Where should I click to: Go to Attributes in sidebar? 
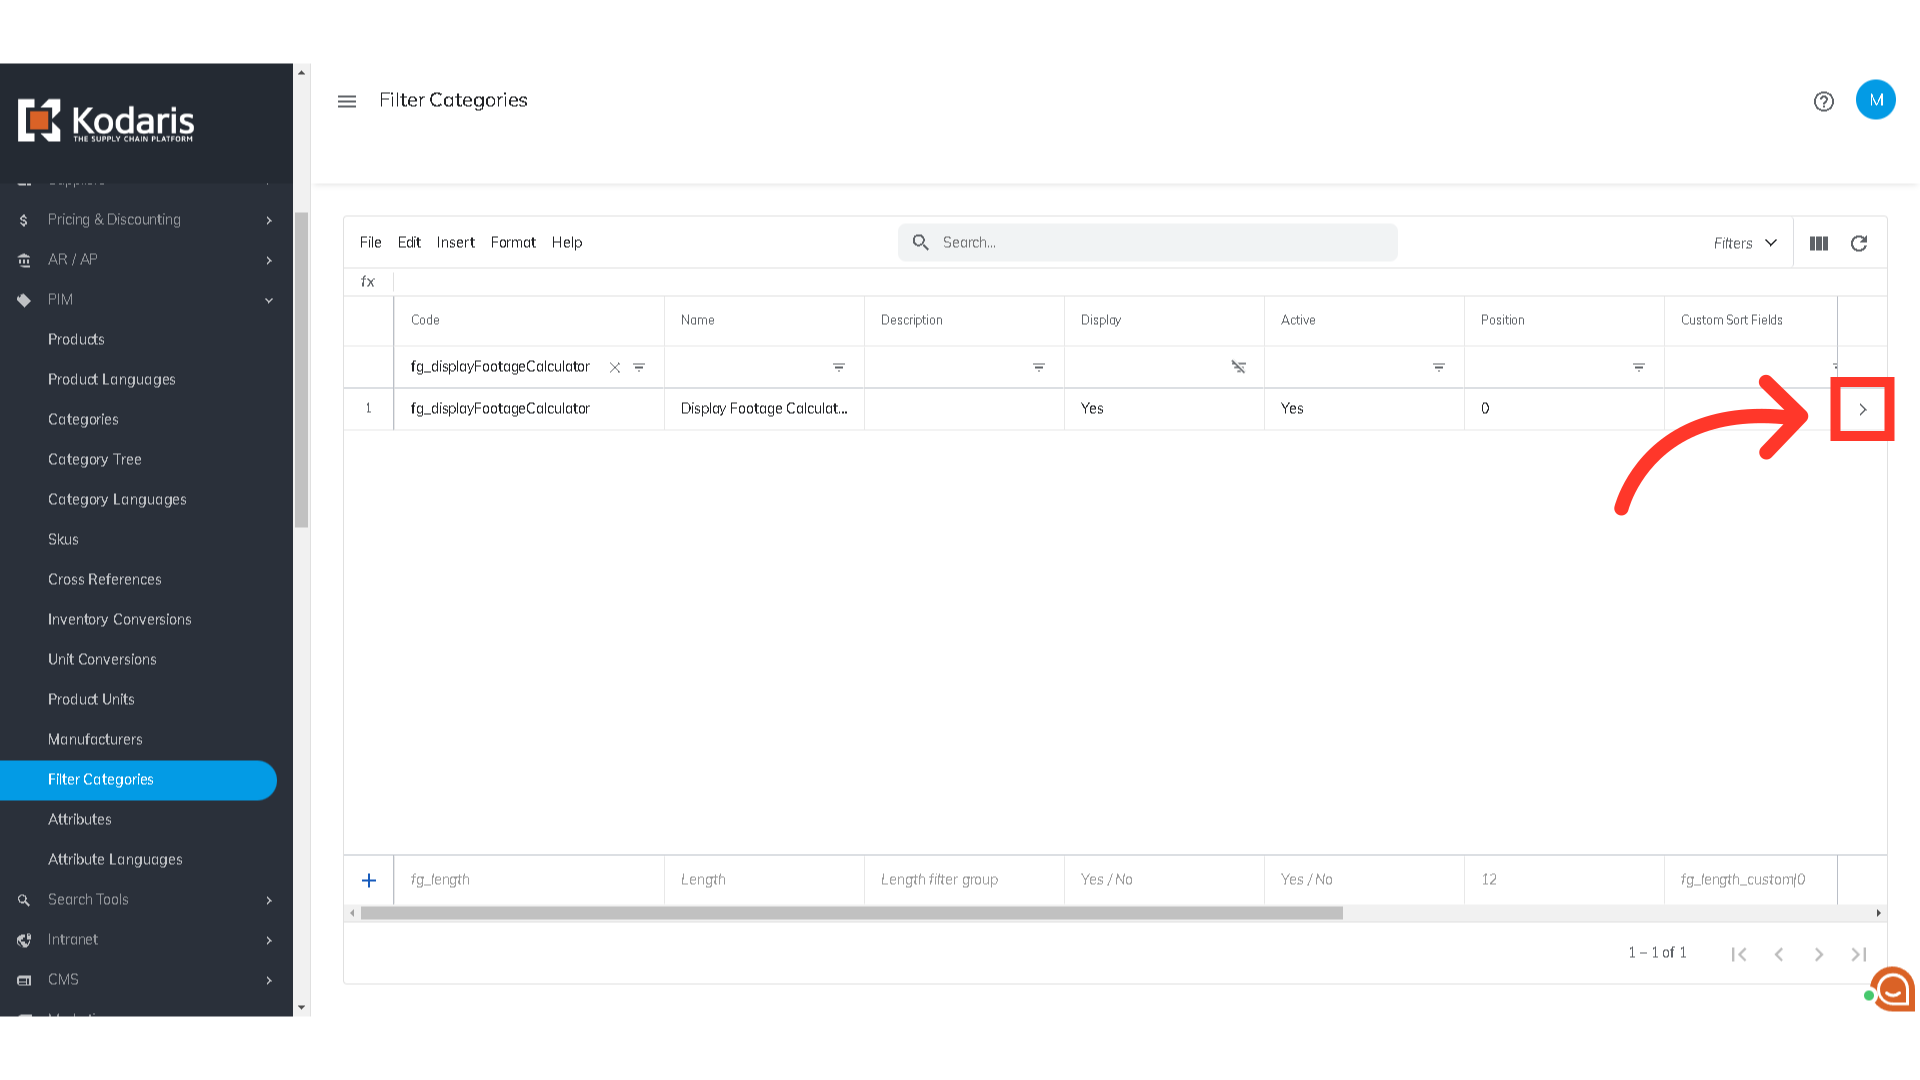tap(80, 819)
